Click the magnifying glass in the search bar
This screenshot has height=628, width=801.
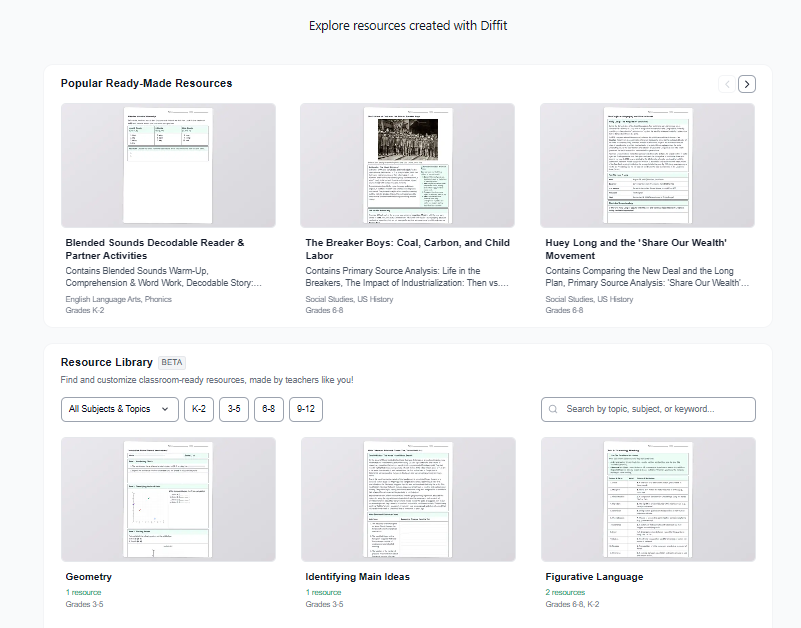(x=552, y=409)
